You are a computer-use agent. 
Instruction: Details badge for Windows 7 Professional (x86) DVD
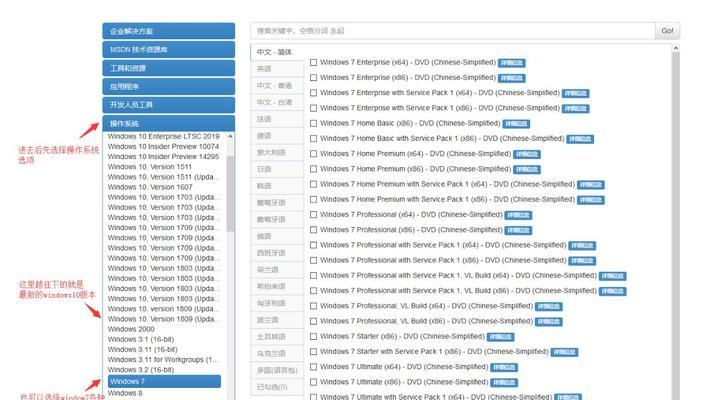coord(518,230)
